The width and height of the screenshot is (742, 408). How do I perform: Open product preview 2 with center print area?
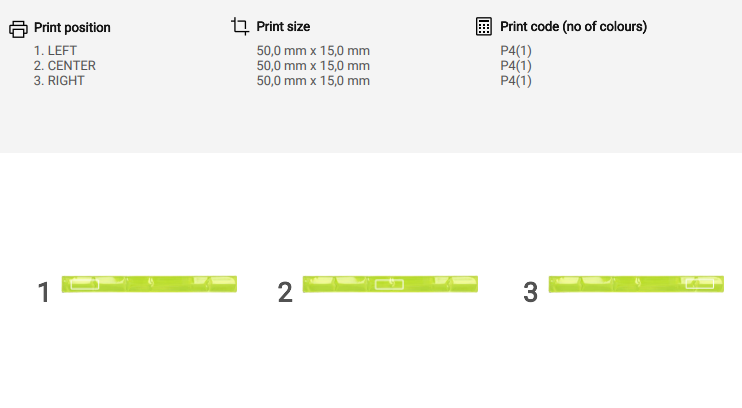click(390, 284)
